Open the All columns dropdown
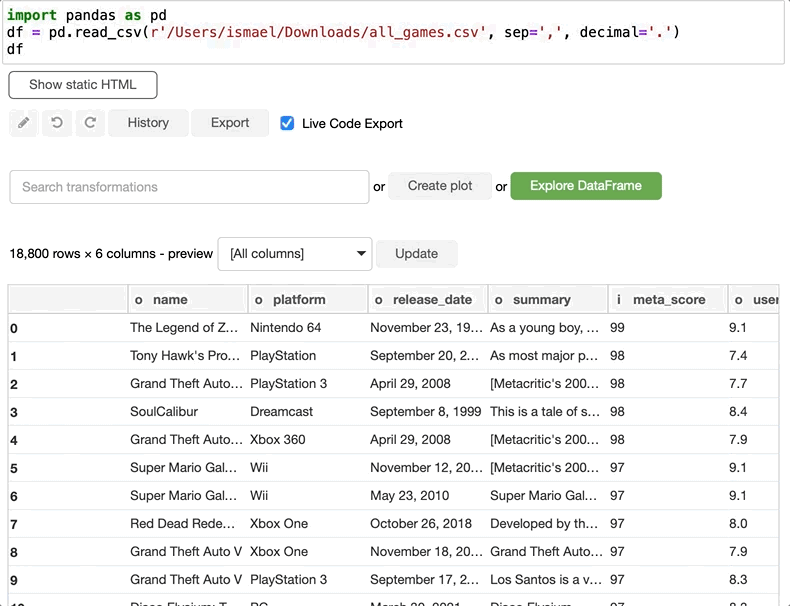The width and height of the screenshot is (790, 606). [x=294, y=254]
